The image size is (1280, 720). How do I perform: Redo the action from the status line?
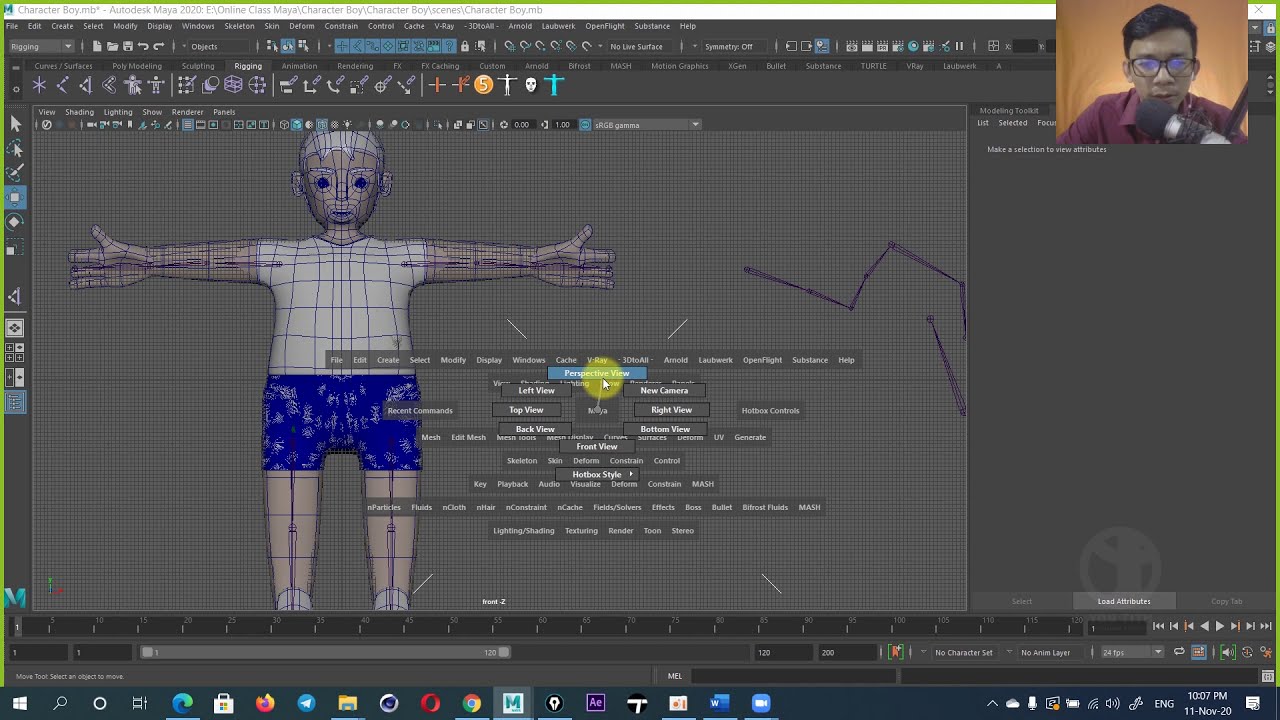(158, 46)
